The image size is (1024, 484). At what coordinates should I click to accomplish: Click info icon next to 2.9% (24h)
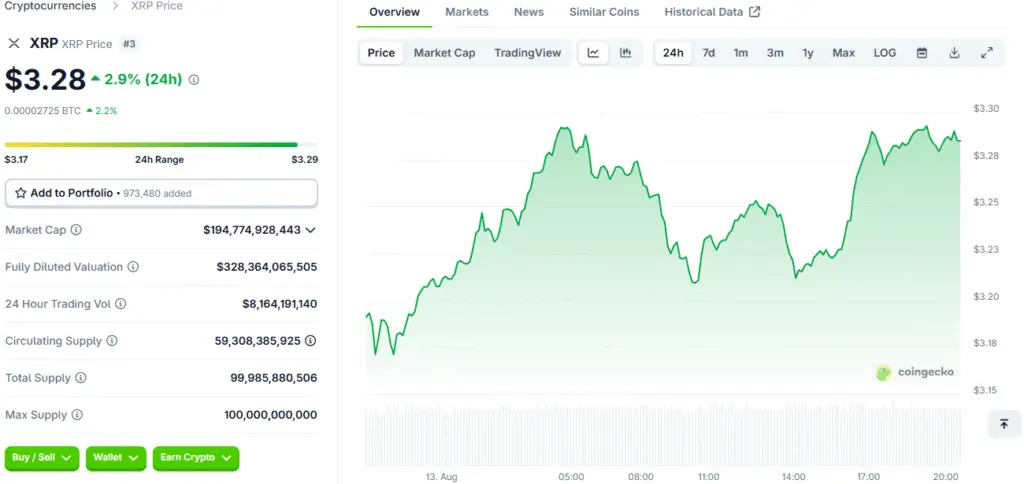click(194, 80)
